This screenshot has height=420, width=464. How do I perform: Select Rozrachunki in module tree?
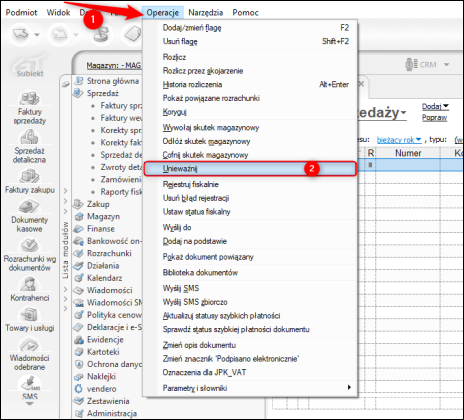109,253
